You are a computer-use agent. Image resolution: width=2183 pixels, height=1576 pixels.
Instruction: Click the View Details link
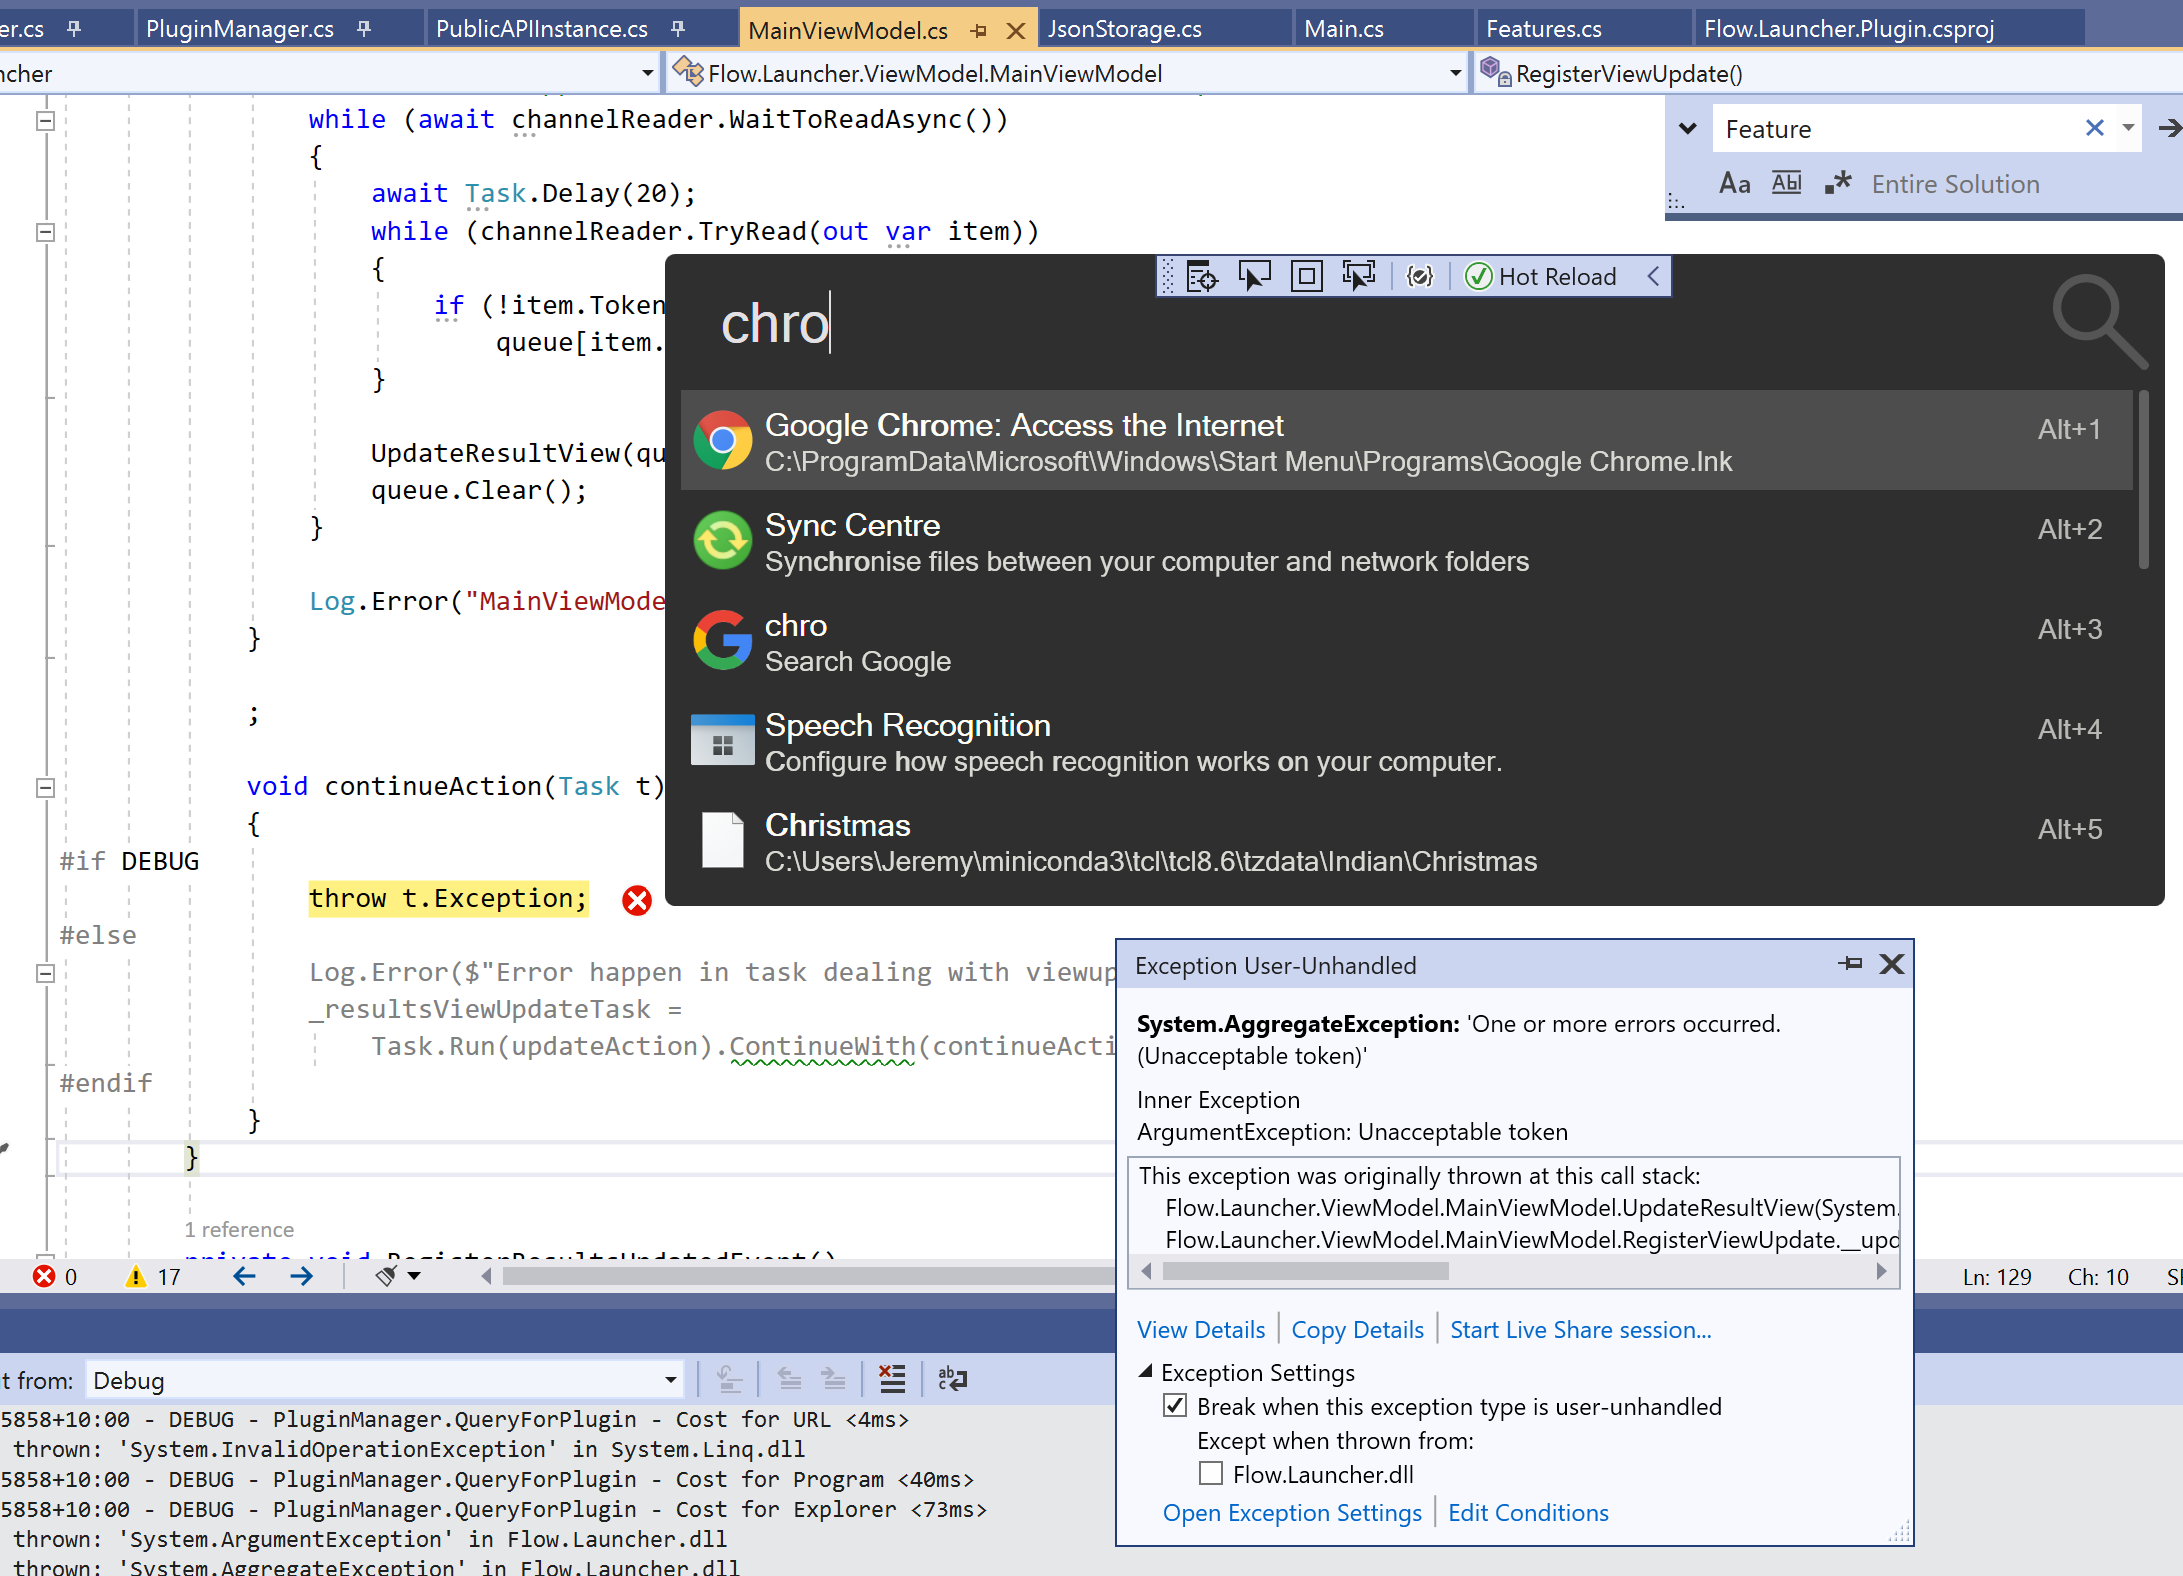pyautogui.click(x=1200, y=1330)
